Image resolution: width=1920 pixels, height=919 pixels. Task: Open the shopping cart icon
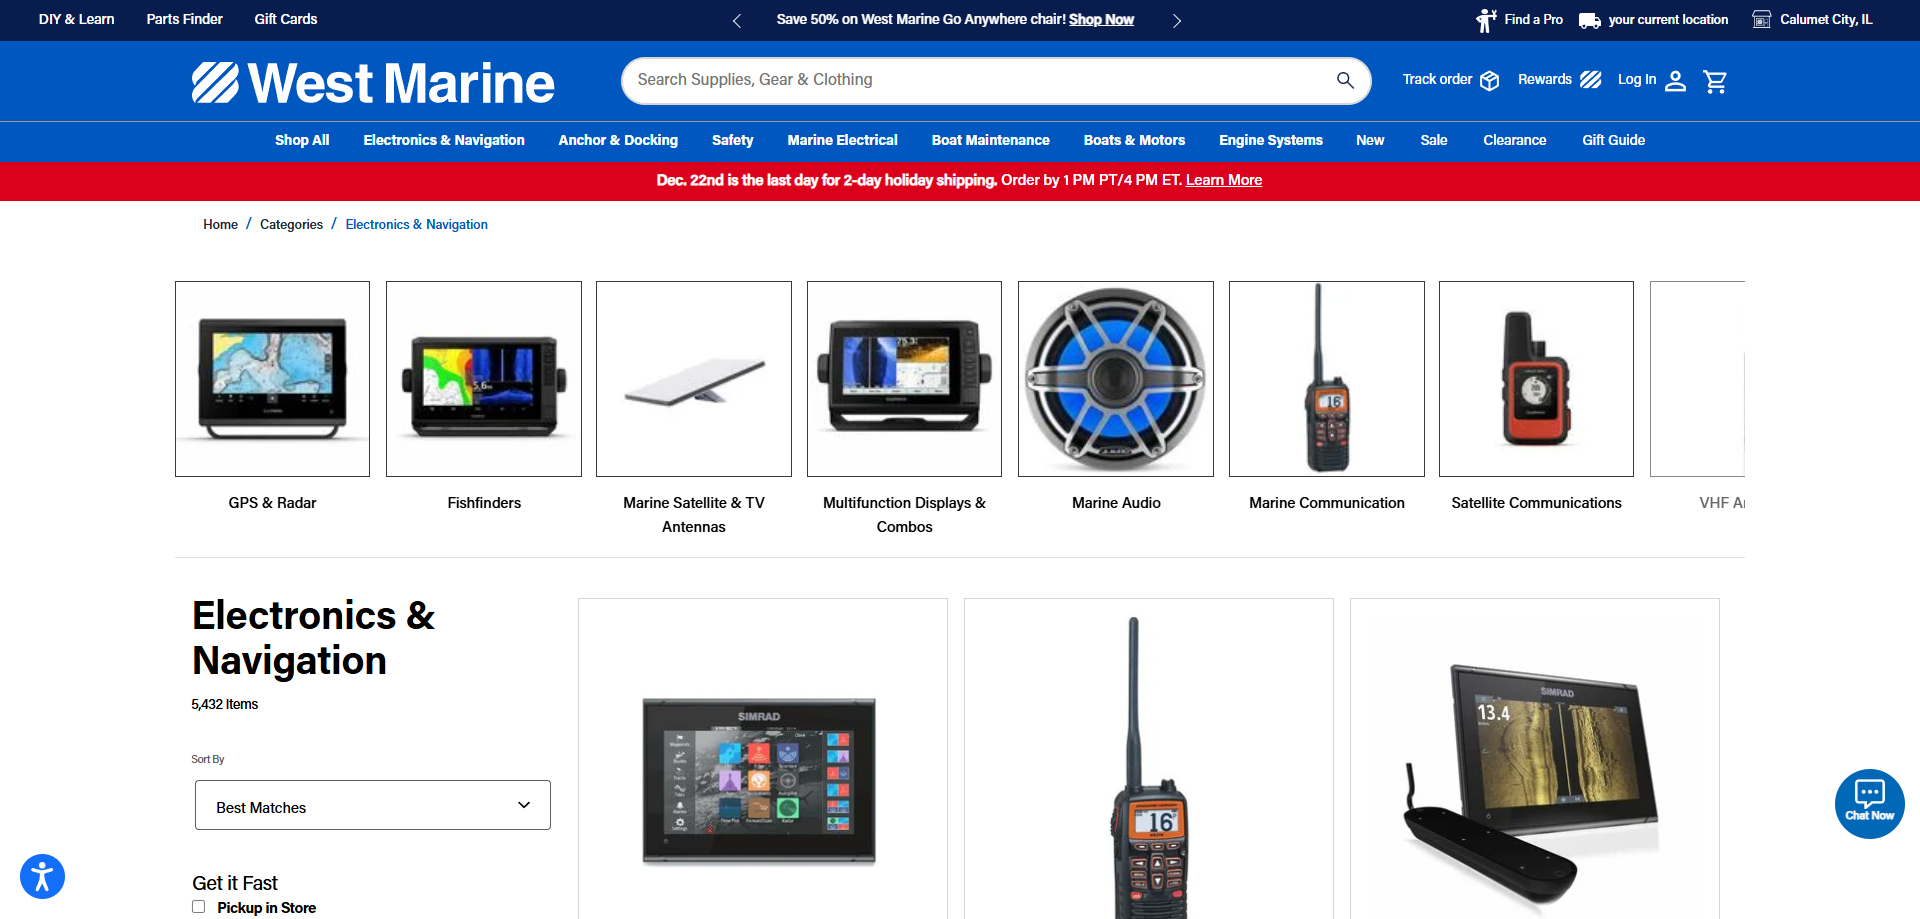point(1715,81)
